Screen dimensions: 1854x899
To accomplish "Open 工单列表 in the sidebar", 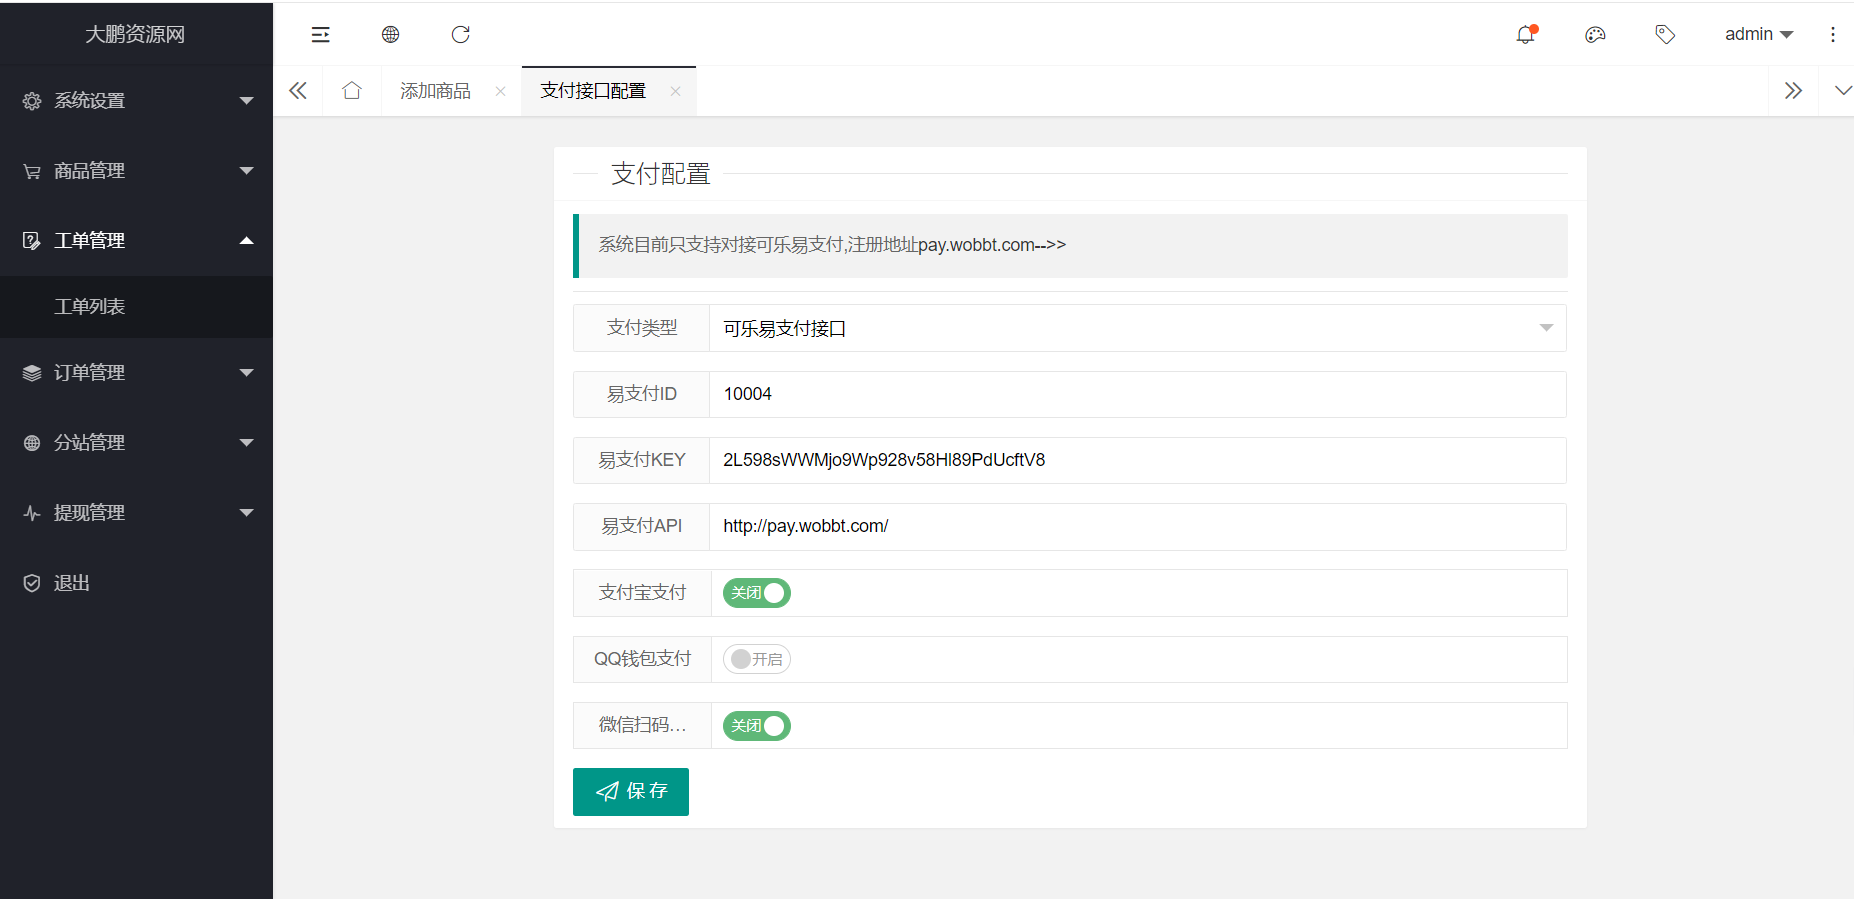I will (x=90, y=307).
